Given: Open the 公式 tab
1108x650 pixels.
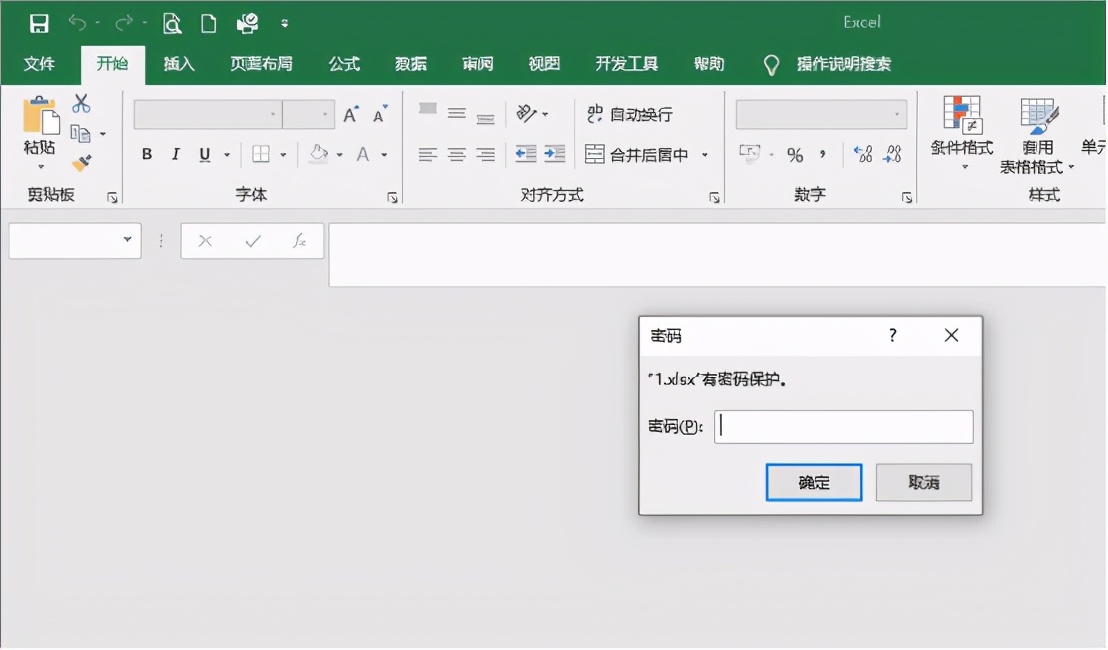Looking at the screenshot, I should [x=344, y=64].
